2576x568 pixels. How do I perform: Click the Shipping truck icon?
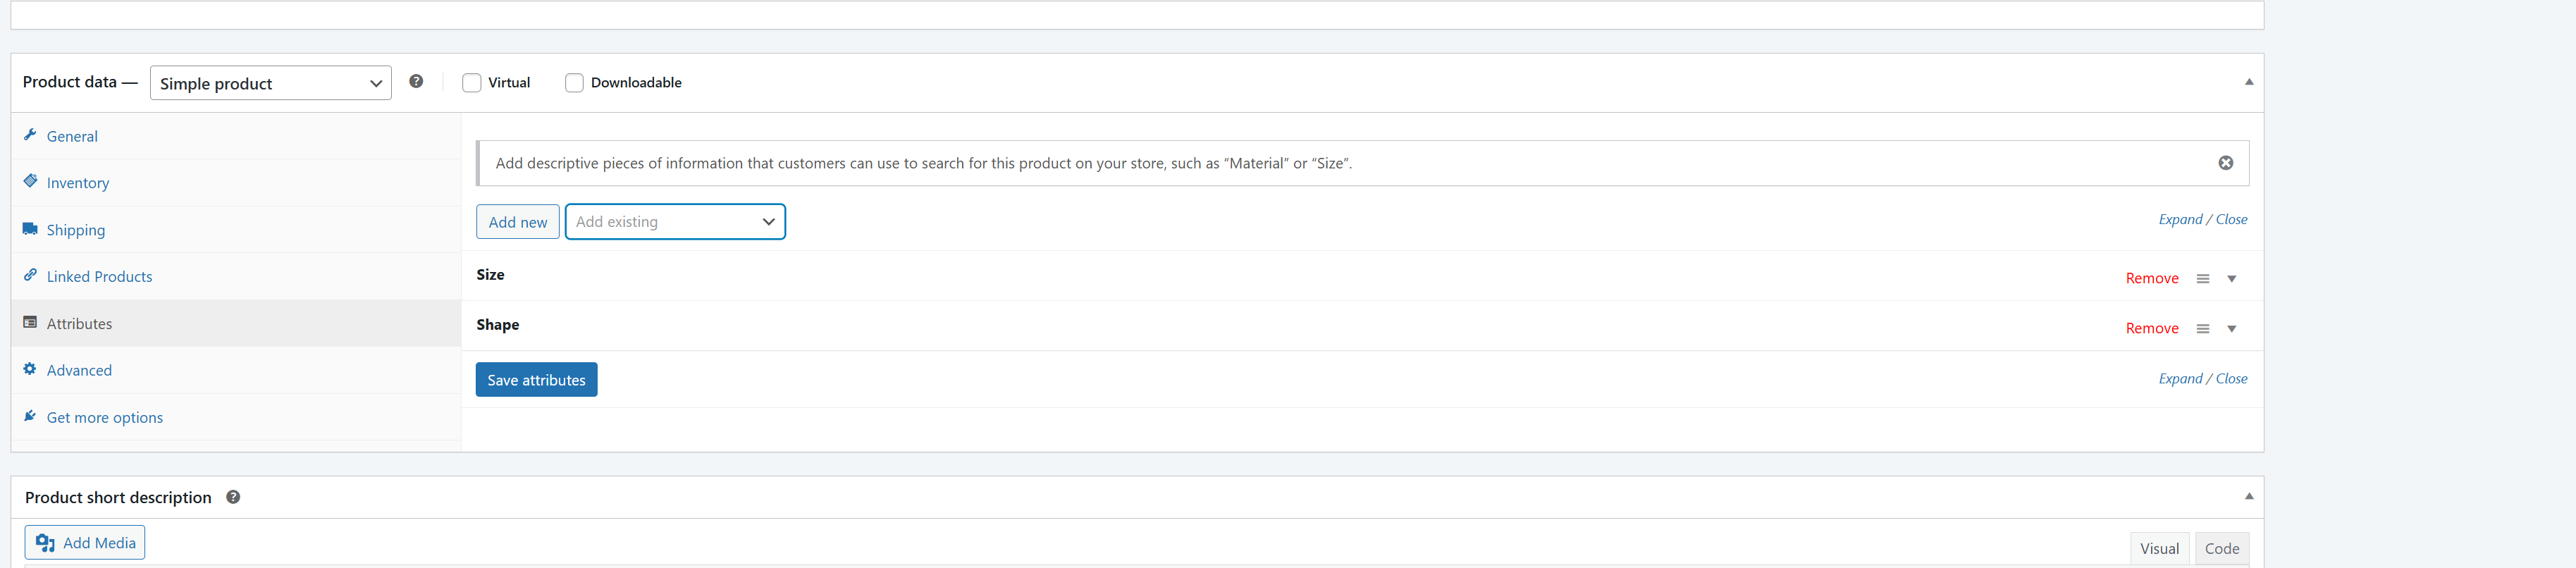pyautogui.click(x=30, y=229)
